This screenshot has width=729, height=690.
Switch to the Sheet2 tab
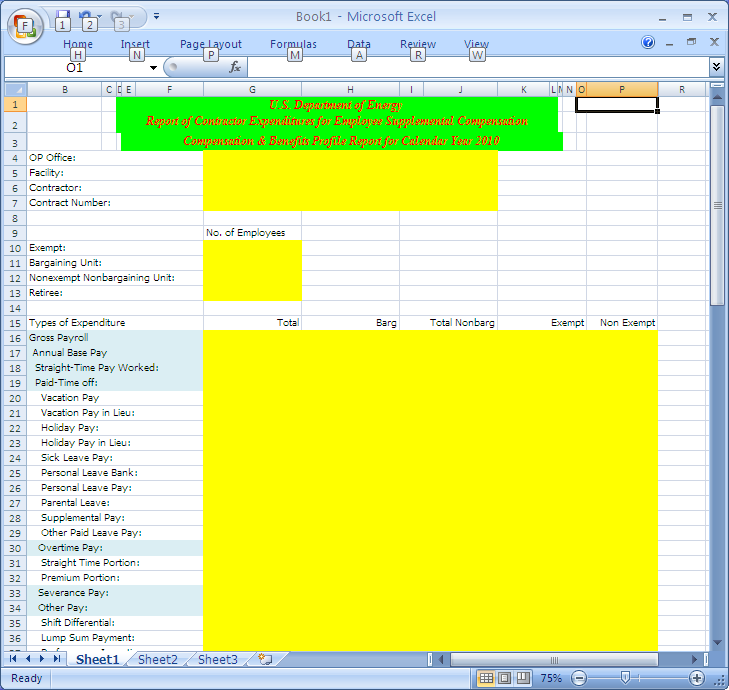[158, 660]
